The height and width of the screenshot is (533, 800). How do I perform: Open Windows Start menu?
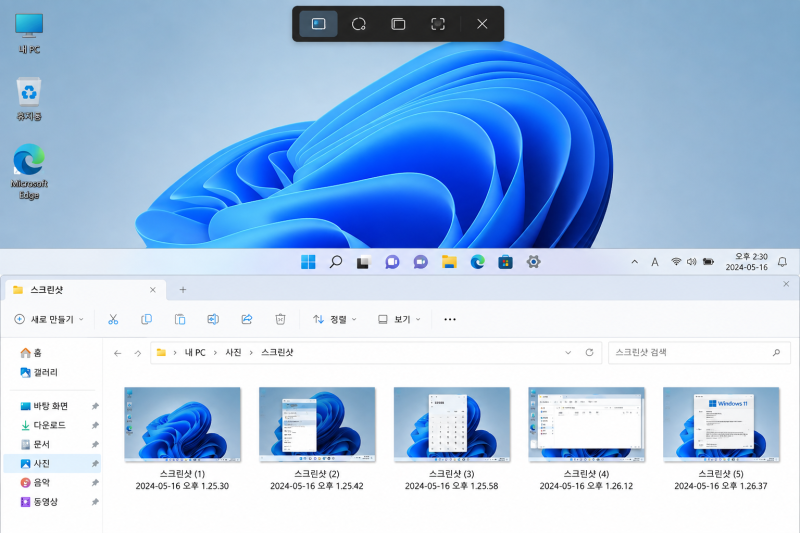pyautogui.click(x=308, y=262)
